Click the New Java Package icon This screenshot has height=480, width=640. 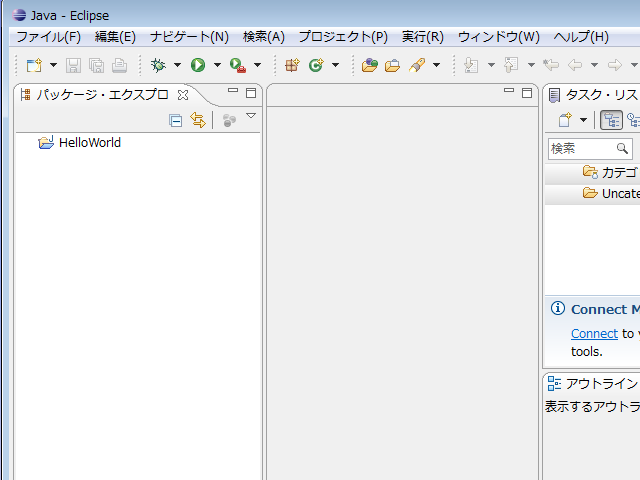pyautogui.click(x=292, y=65)
